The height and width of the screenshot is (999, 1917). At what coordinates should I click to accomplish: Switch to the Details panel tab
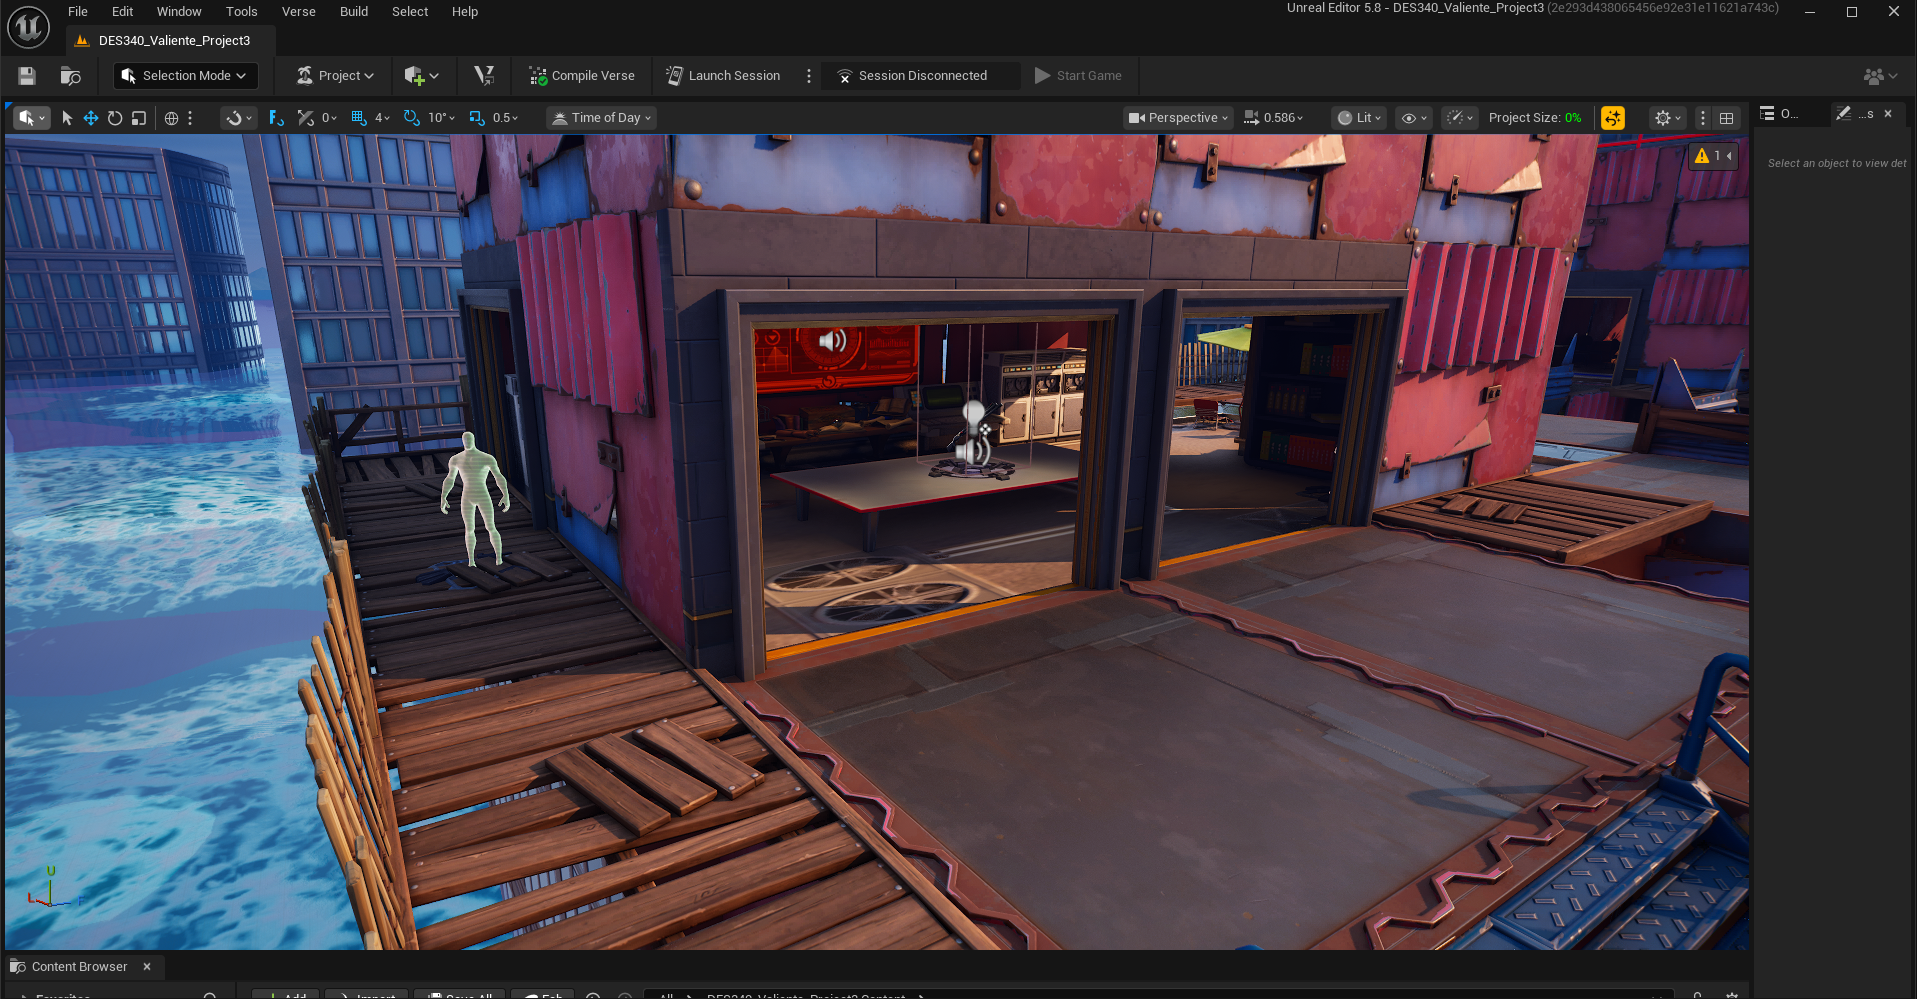pyautogui.click(x=1856, y=114)
